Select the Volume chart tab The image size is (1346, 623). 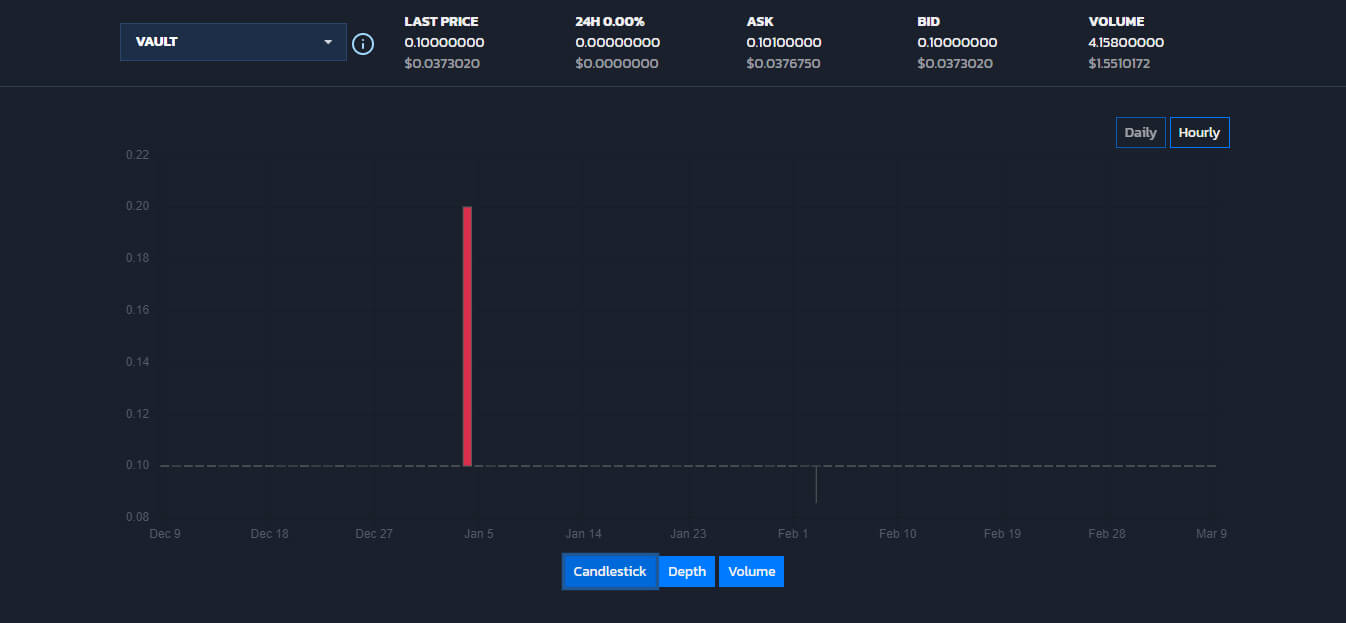pyautogui.click(x=751, y=571)
